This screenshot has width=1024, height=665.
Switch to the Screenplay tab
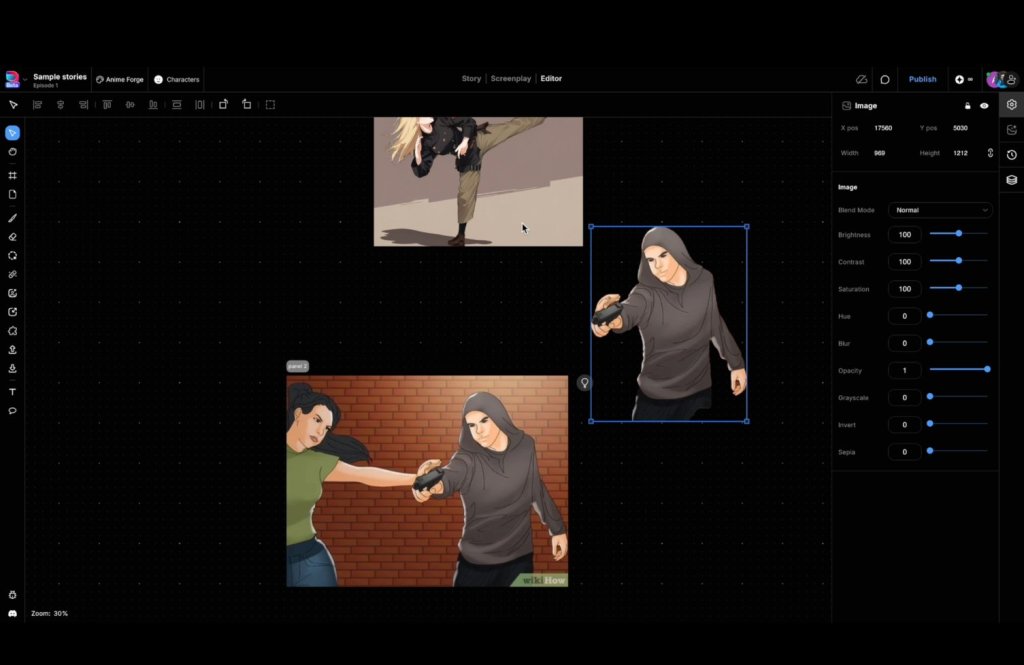coord(510,79)
